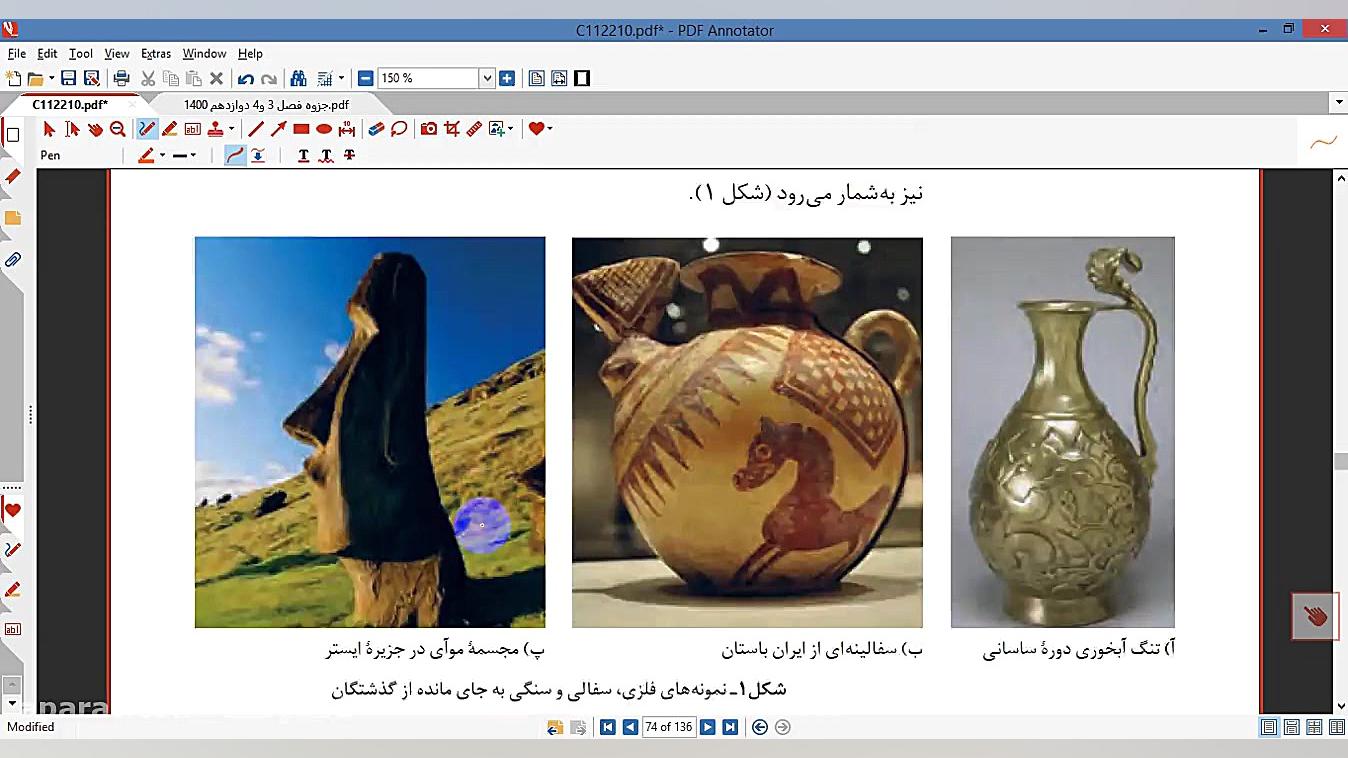
Task: Activate the text box (abl) tool
Action: tap(193, 128)
